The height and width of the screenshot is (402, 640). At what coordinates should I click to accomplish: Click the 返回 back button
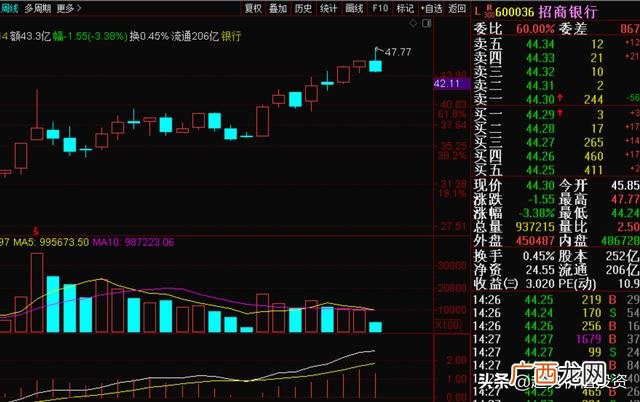coord(457,8)
